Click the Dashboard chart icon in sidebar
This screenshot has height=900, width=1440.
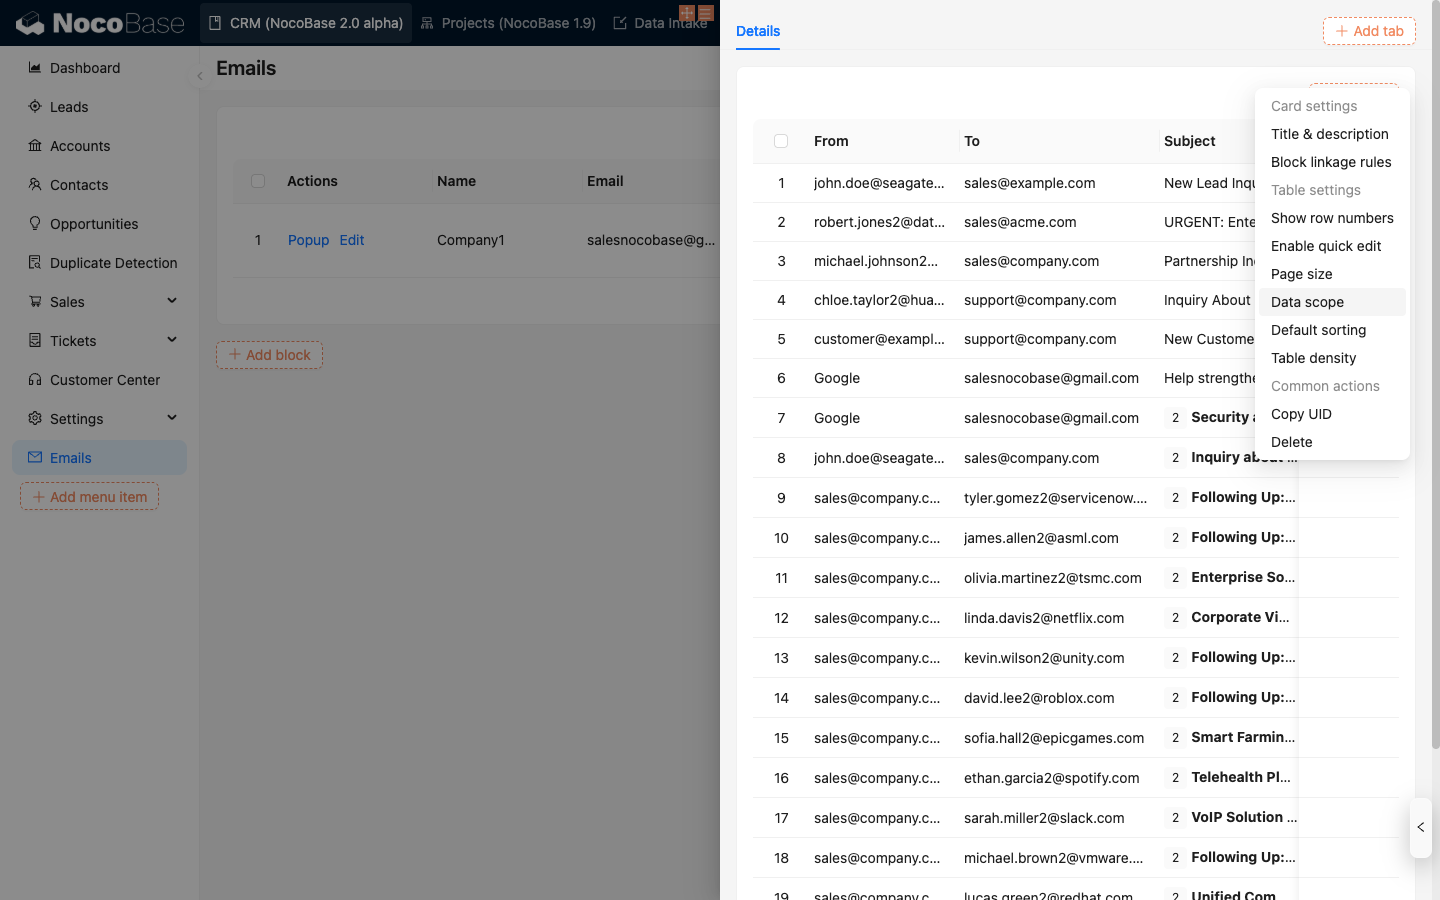click(35, 68)
